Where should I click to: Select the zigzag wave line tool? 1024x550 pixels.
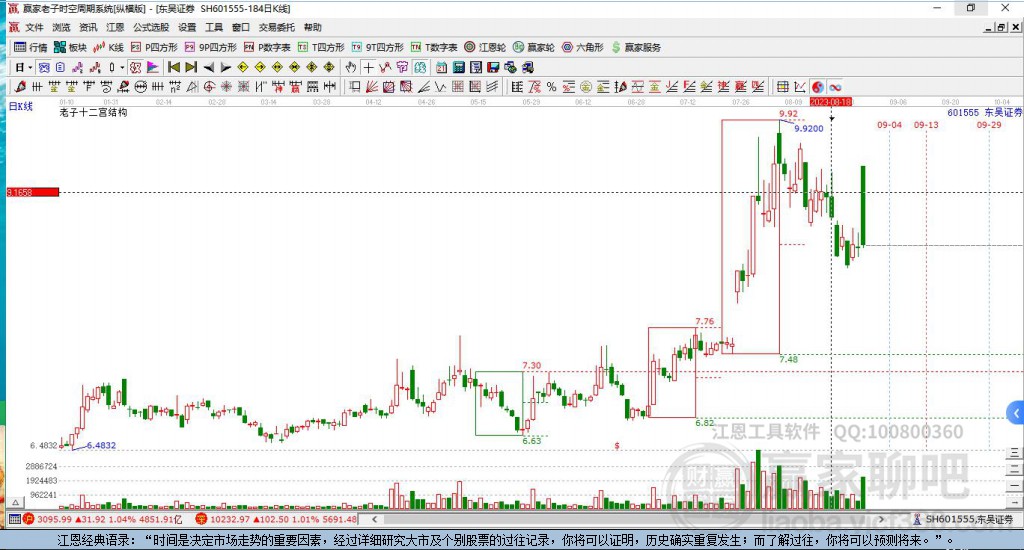pyautogui.click(x=440, y=87)
